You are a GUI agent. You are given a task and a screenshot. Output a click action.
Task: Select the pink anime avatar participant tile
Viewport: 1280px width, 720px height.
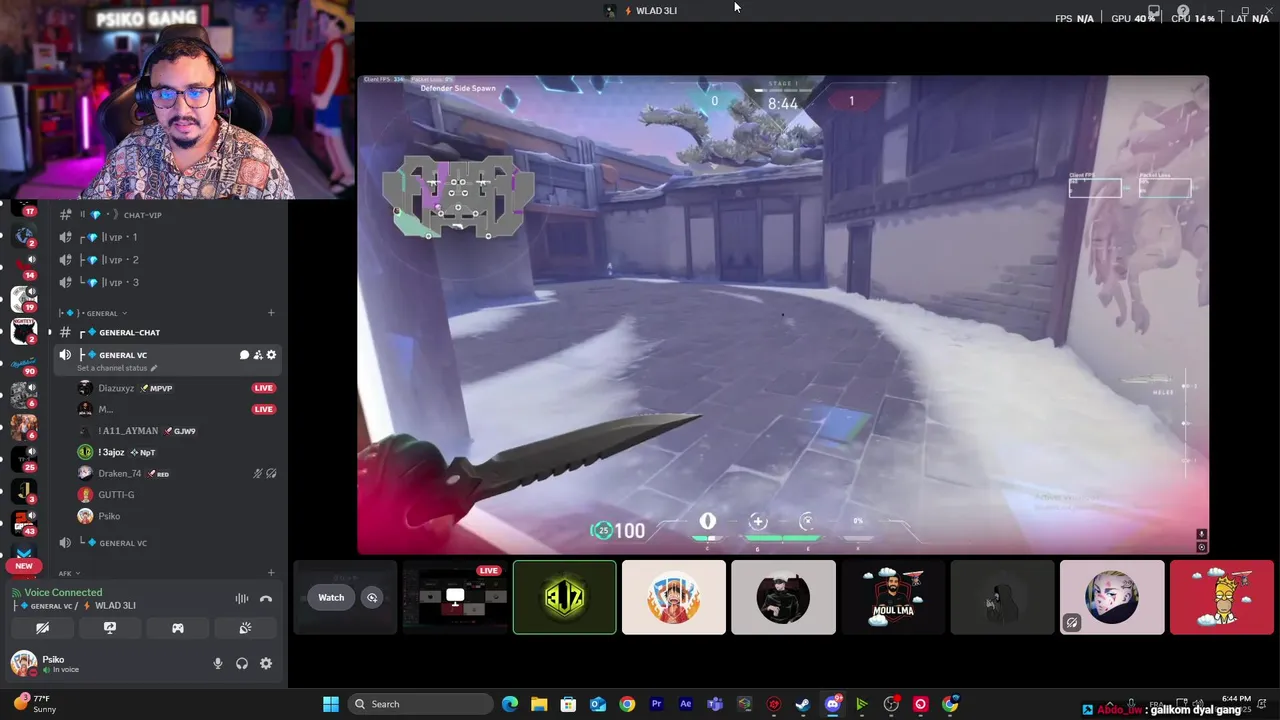pyautogui.click(x=1112, y=597)
